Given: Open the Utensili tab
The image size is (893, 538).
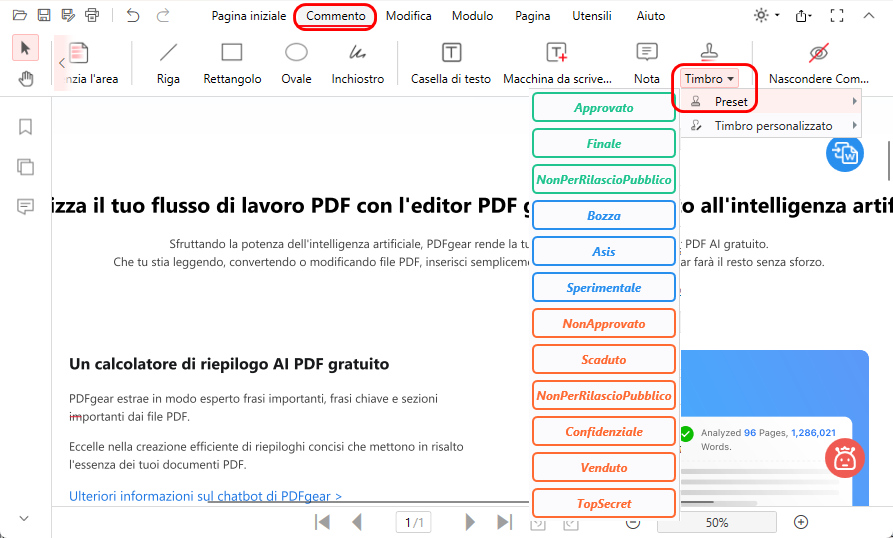Looking at the screenshot, I should click(x=592, y=16).
